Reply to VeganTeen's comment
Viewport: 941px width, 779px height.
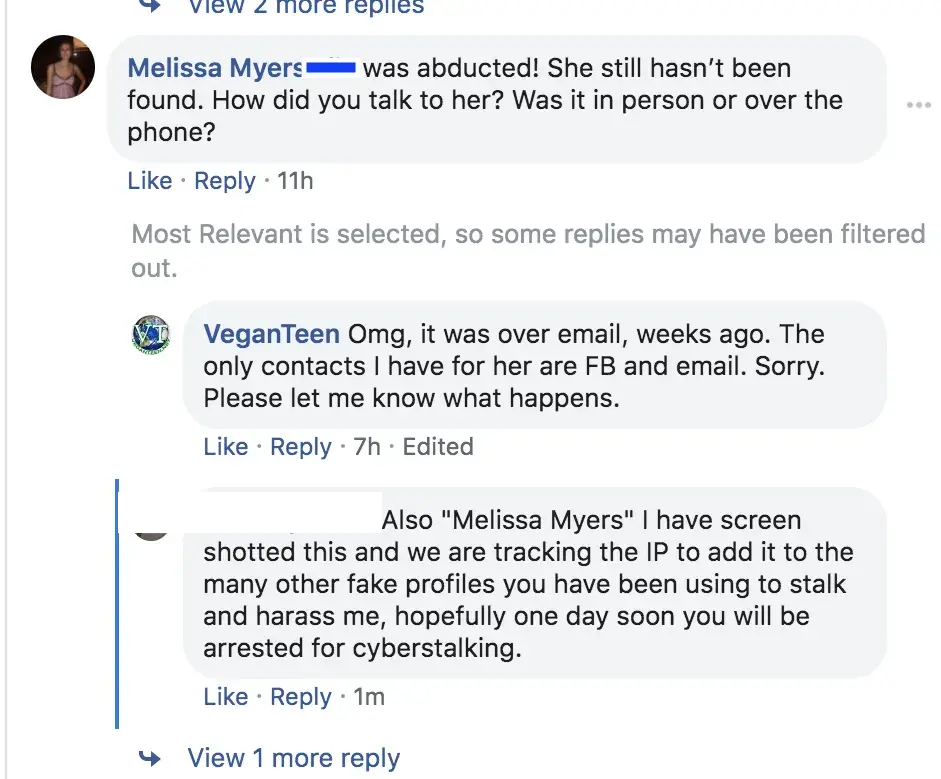point(300,447)
